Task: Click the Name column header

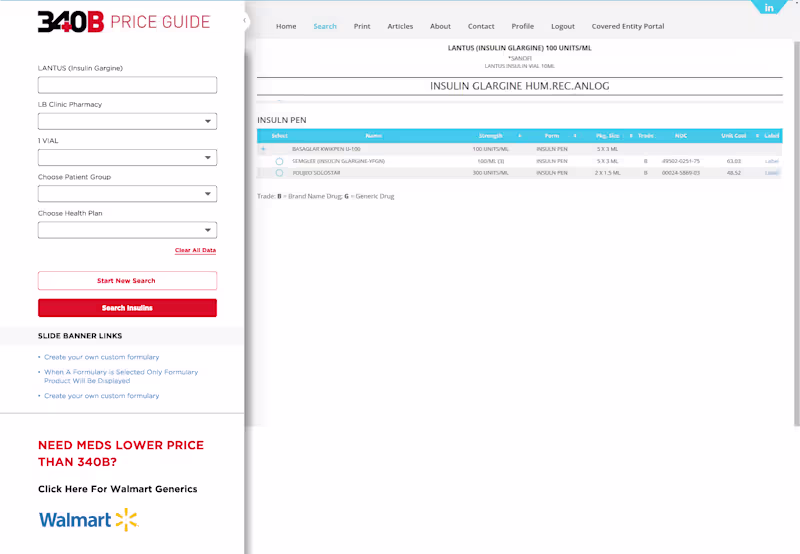Action: [373, 136]
